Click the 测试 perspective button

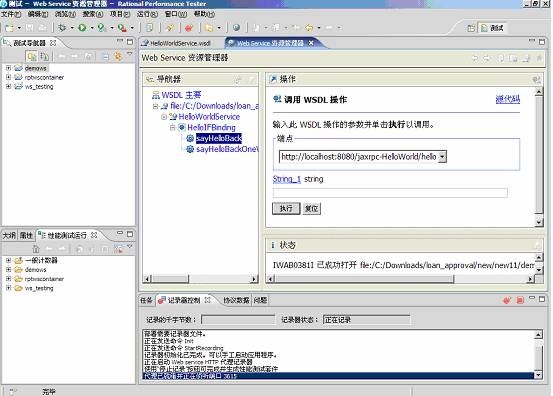tap(492, 28)
